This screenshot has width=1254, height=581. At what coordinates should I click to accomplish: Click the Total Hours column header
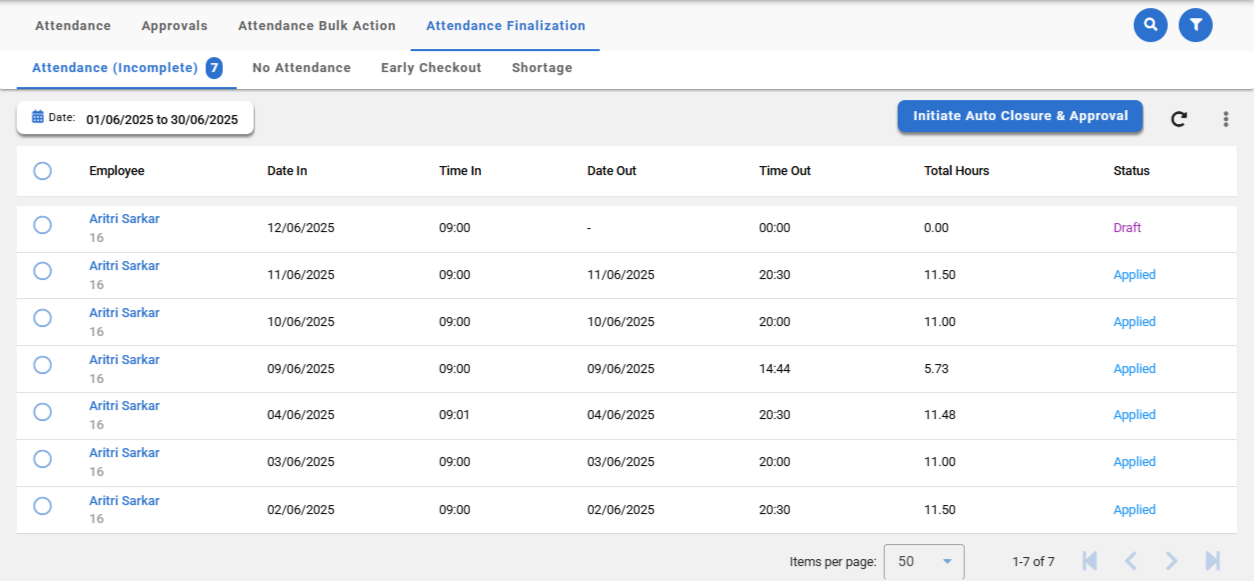pos(956,171)
